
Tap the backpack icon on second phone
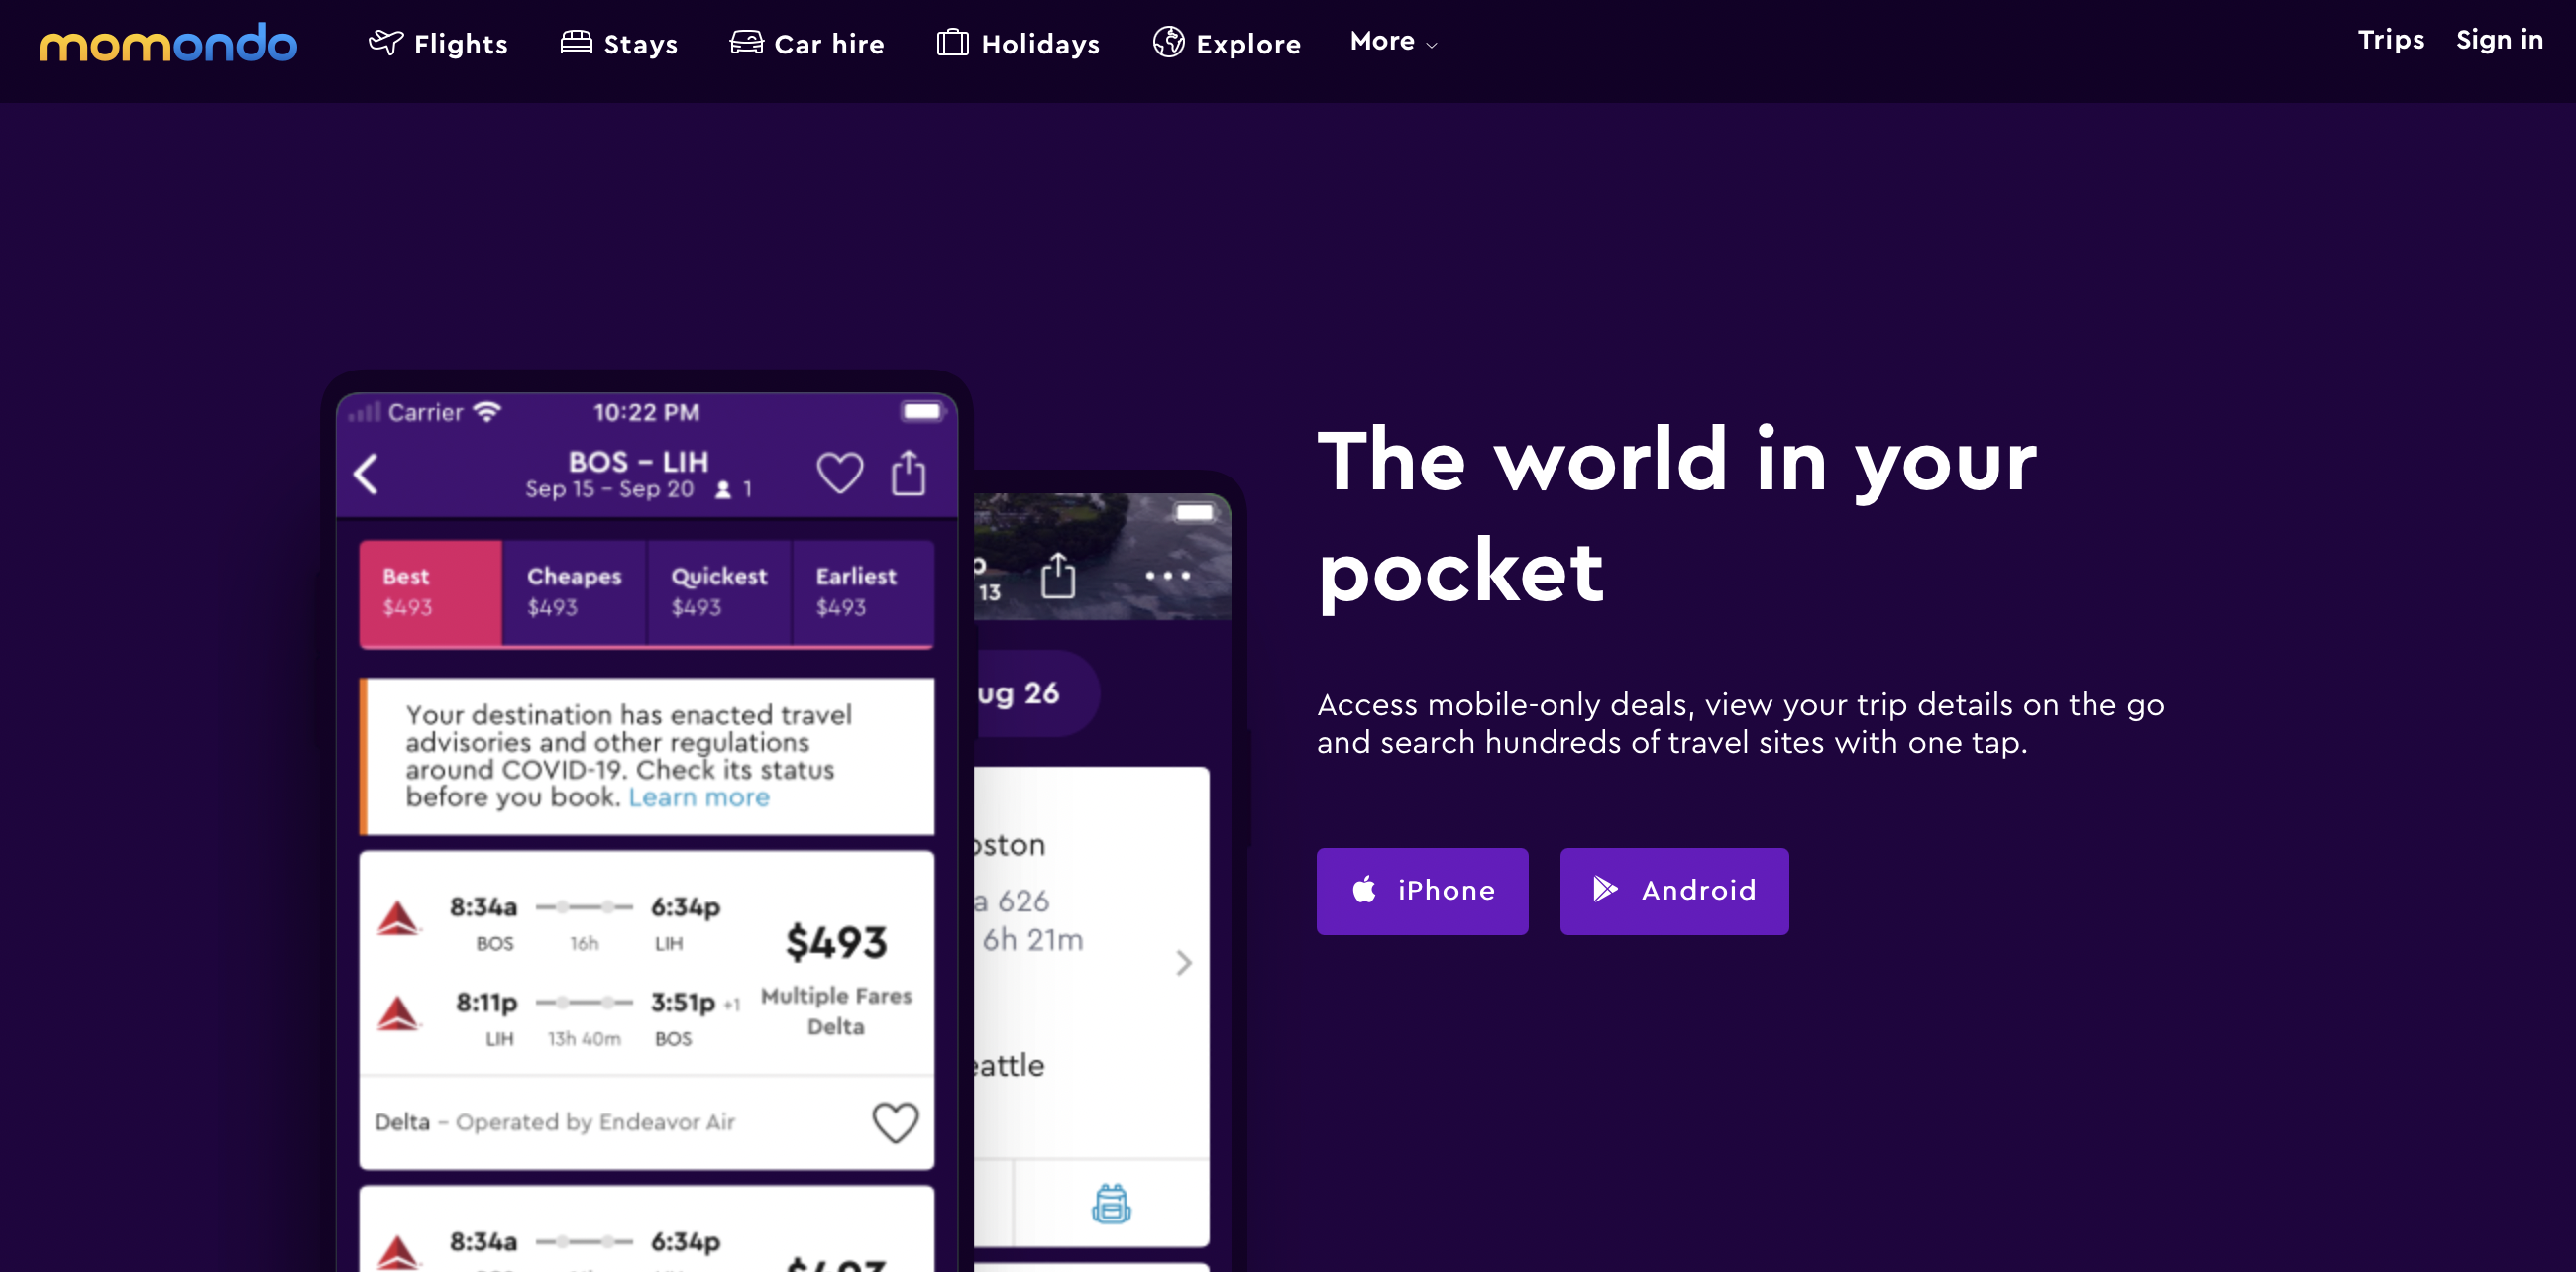click(1110, 1203)
